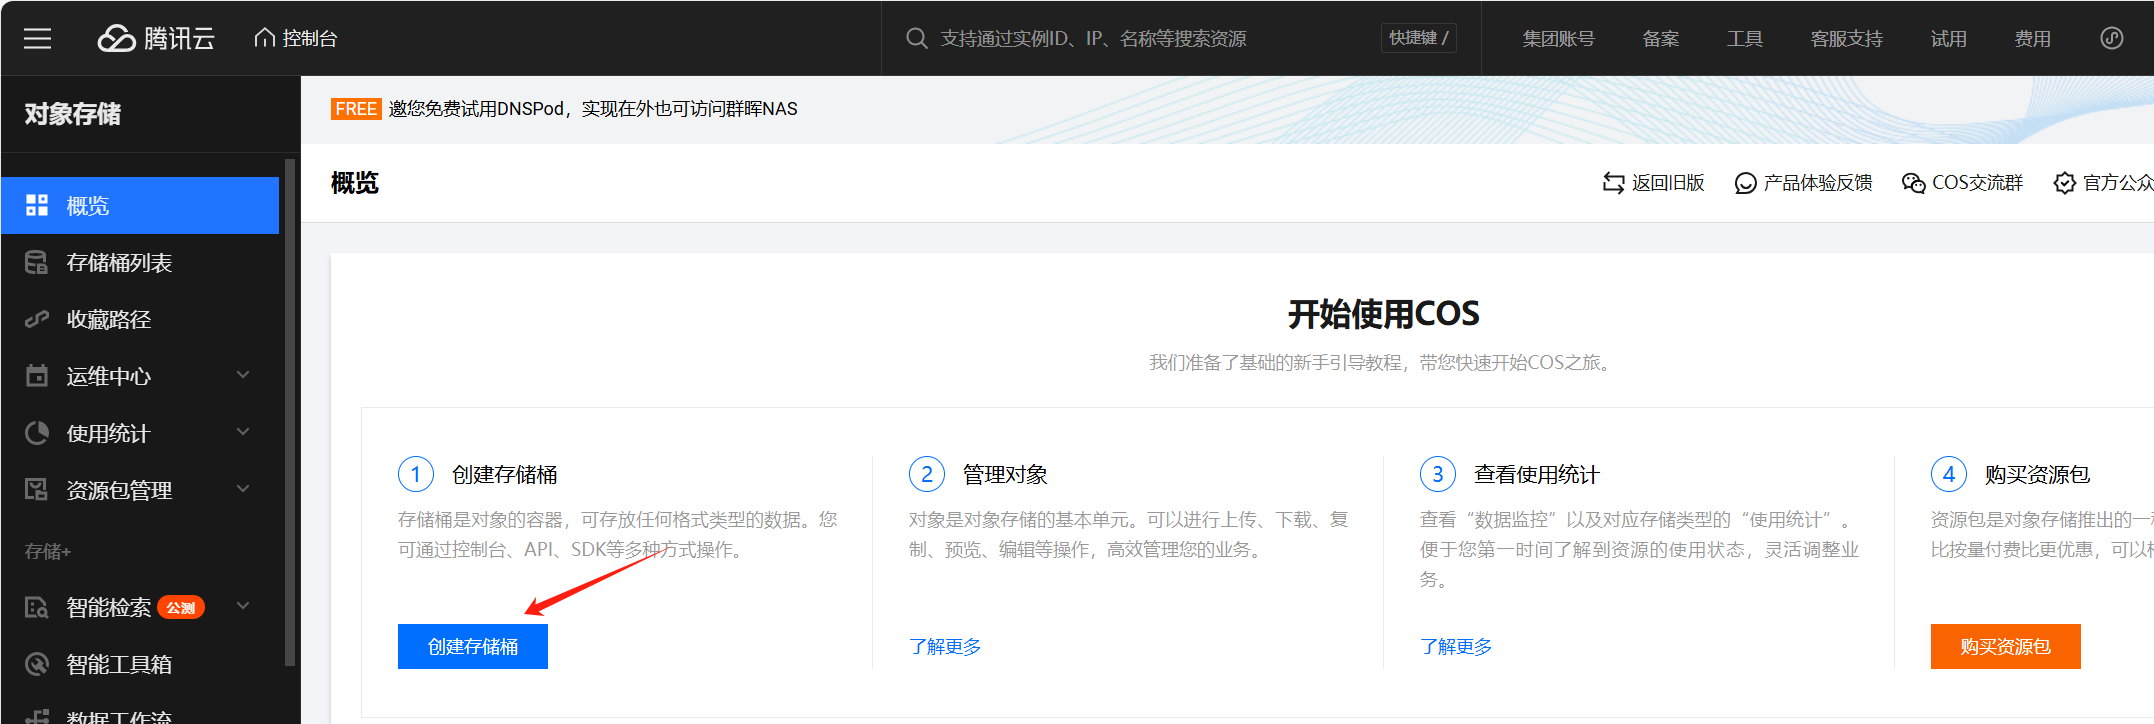Open 存储桶列表 in the sidebar
The width and height of the screenshot is (2154, 724).
[x=140, y=263]
